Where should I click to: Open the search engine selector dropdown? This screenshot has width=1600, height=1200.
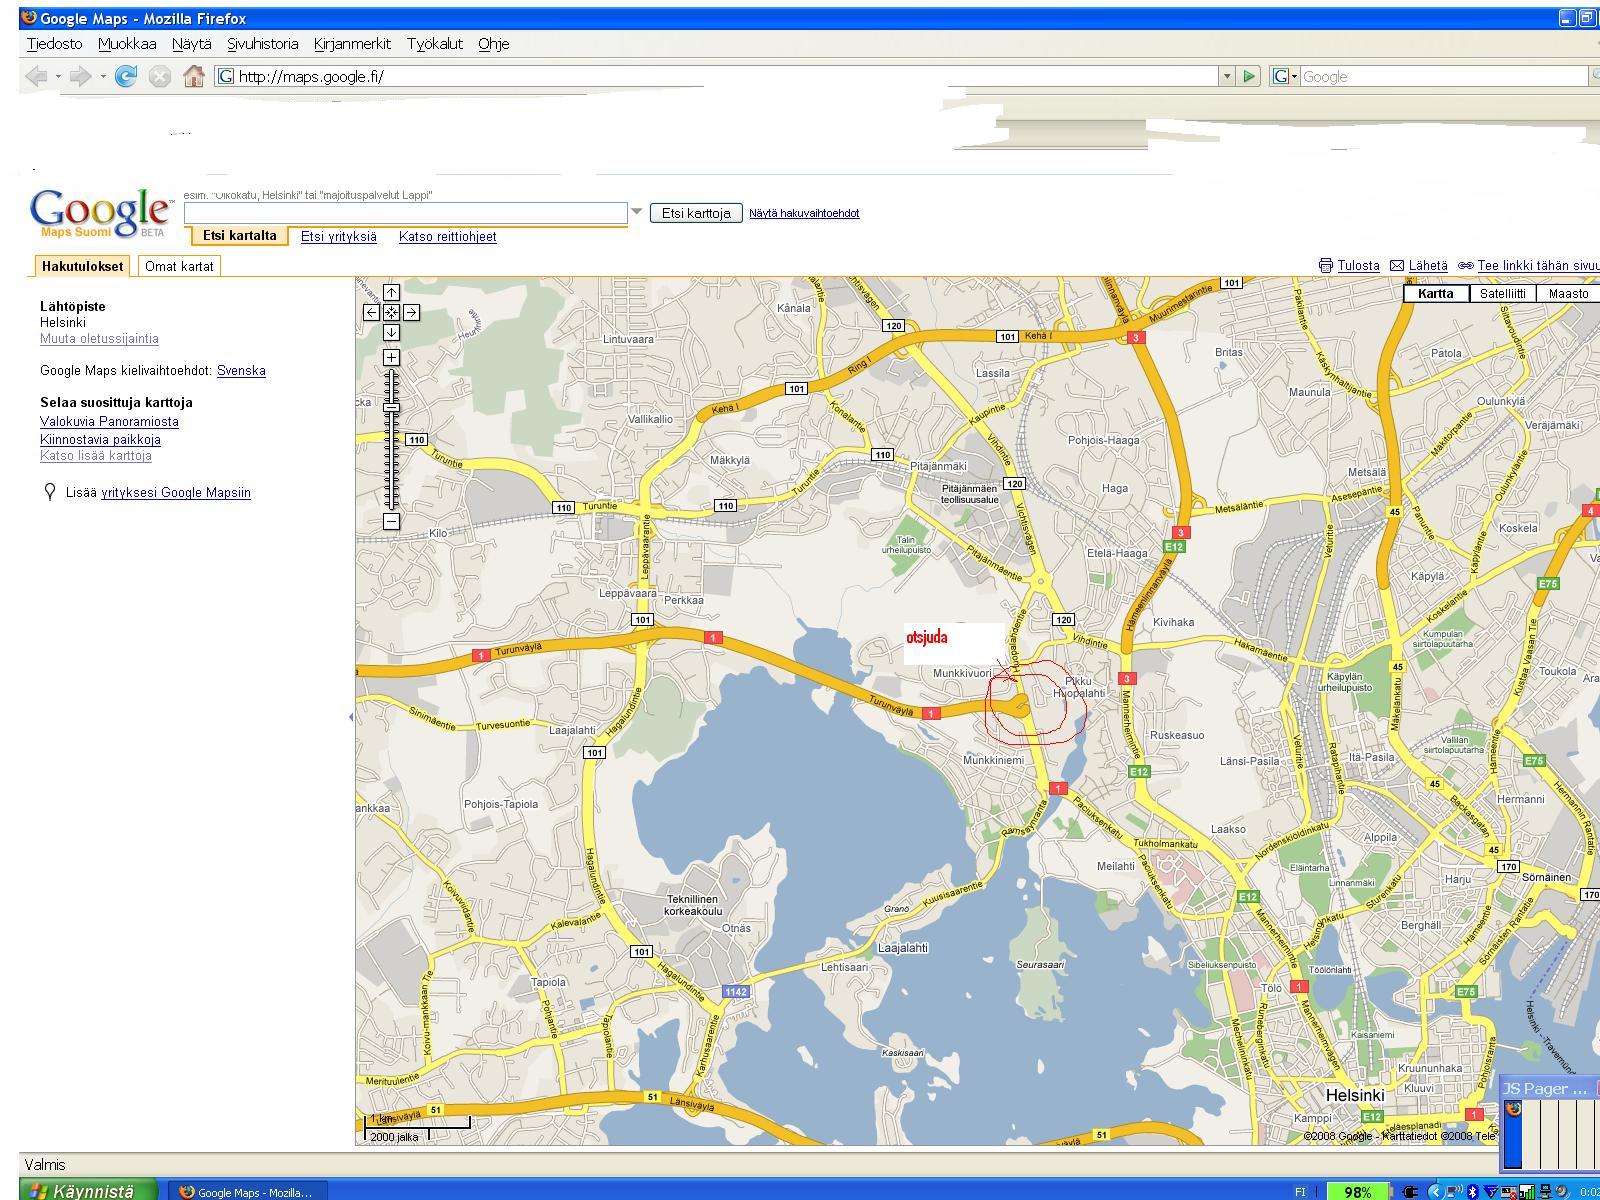point(1285,76)
